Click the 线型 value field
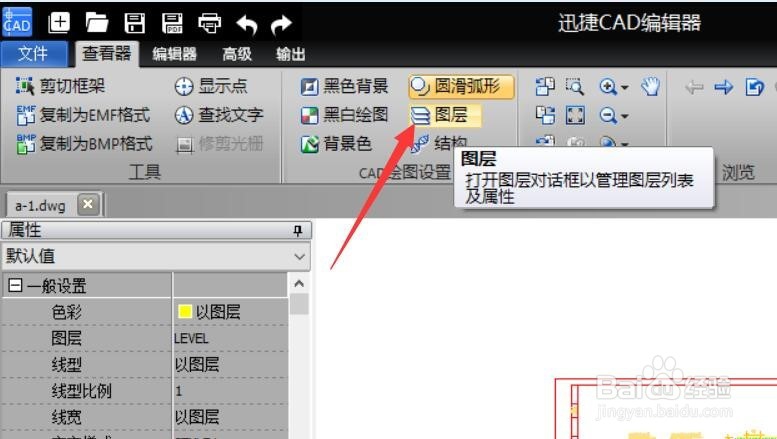 click(x=230, y=365)
